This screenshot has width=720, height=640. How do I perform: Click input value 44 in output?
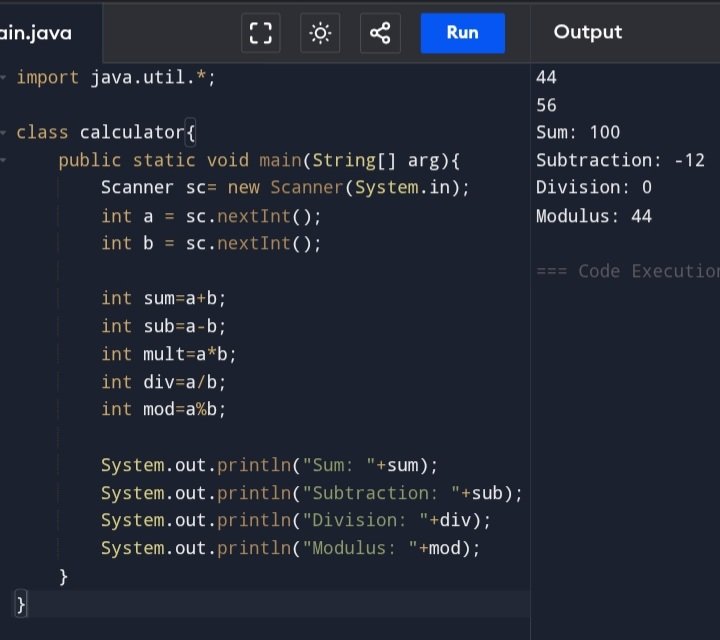546,77
